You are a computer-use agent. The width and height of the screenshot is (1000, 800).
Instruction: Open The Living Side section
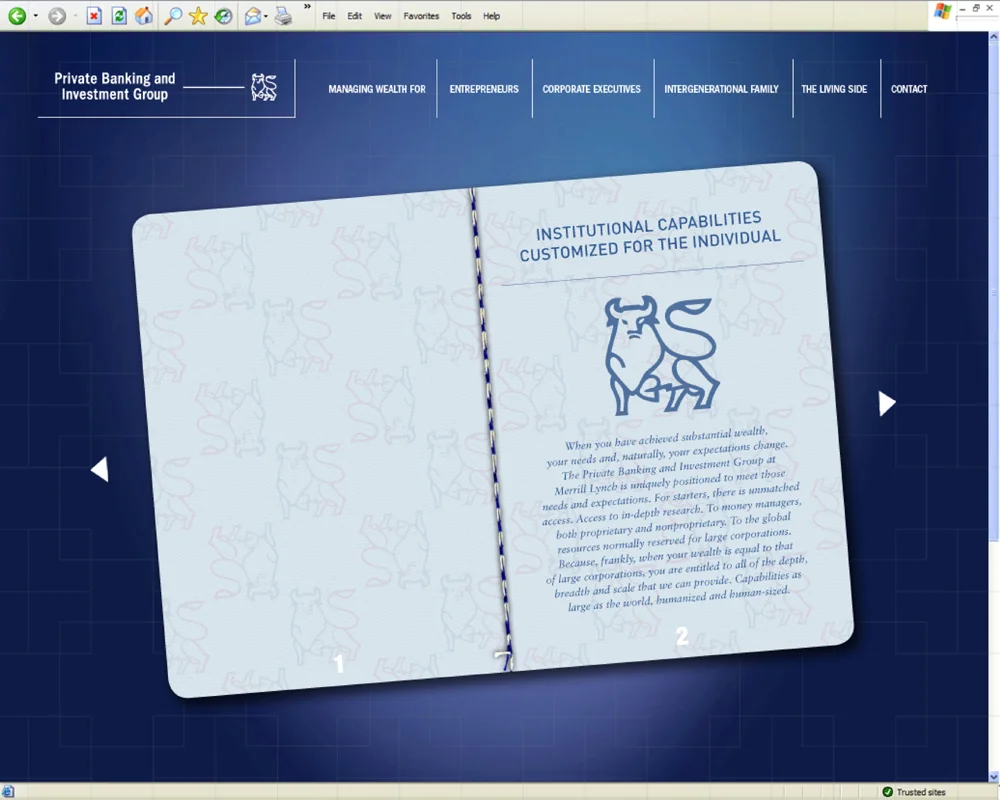(834, 89)
